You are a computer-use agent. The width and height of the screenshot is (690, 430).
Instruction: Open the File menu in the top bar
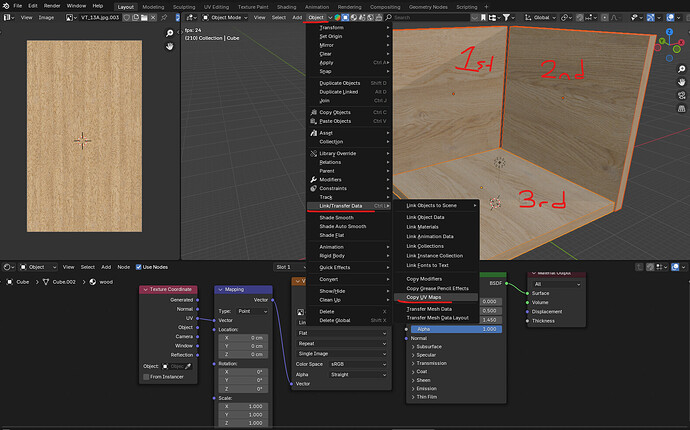click(18, 6)
